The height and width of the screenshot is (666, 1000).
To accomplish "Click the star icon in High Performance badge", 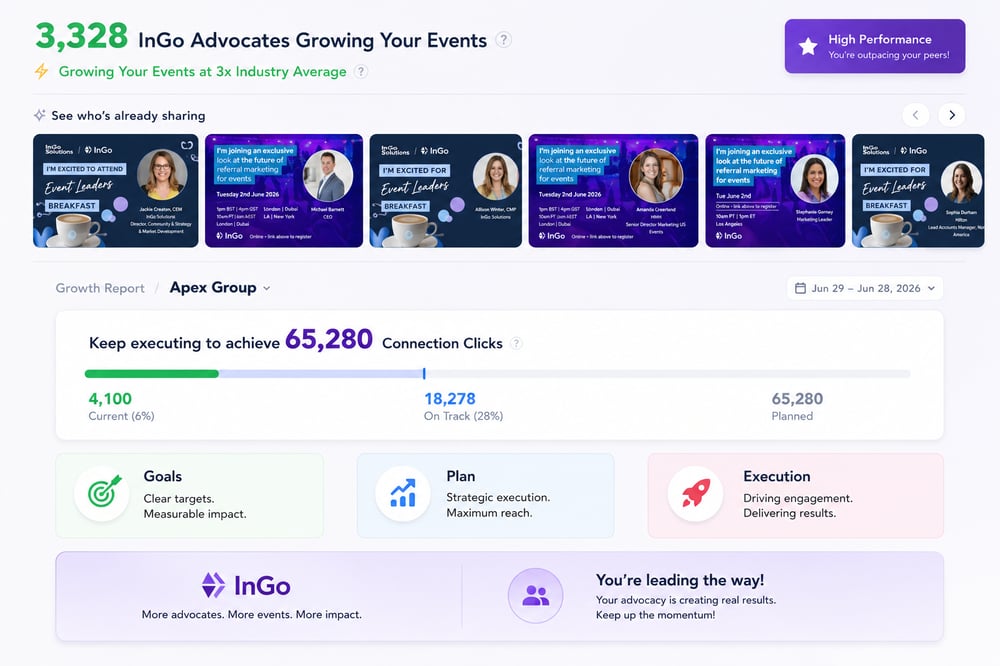I will [x=808, y=47].
